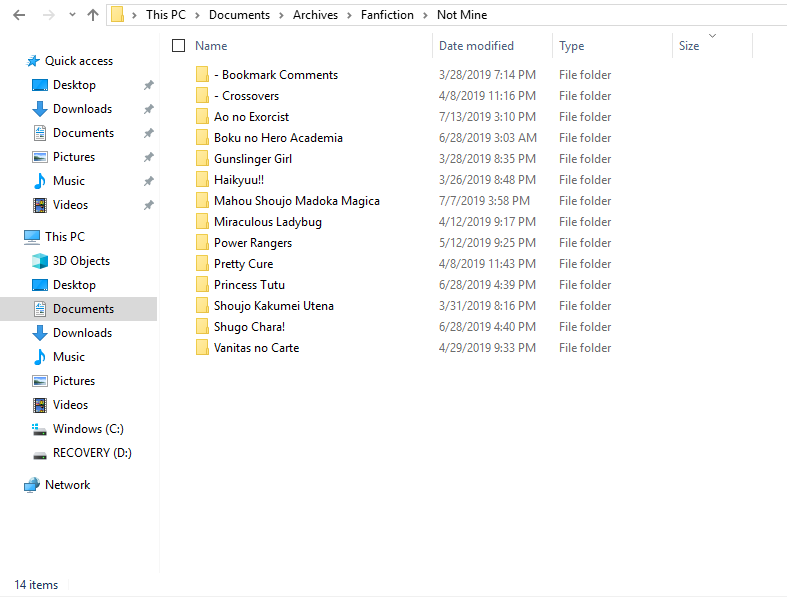787x597 pixels.
Task: Select highlighted Documents under This PC
Action: [x=78, y=309]
